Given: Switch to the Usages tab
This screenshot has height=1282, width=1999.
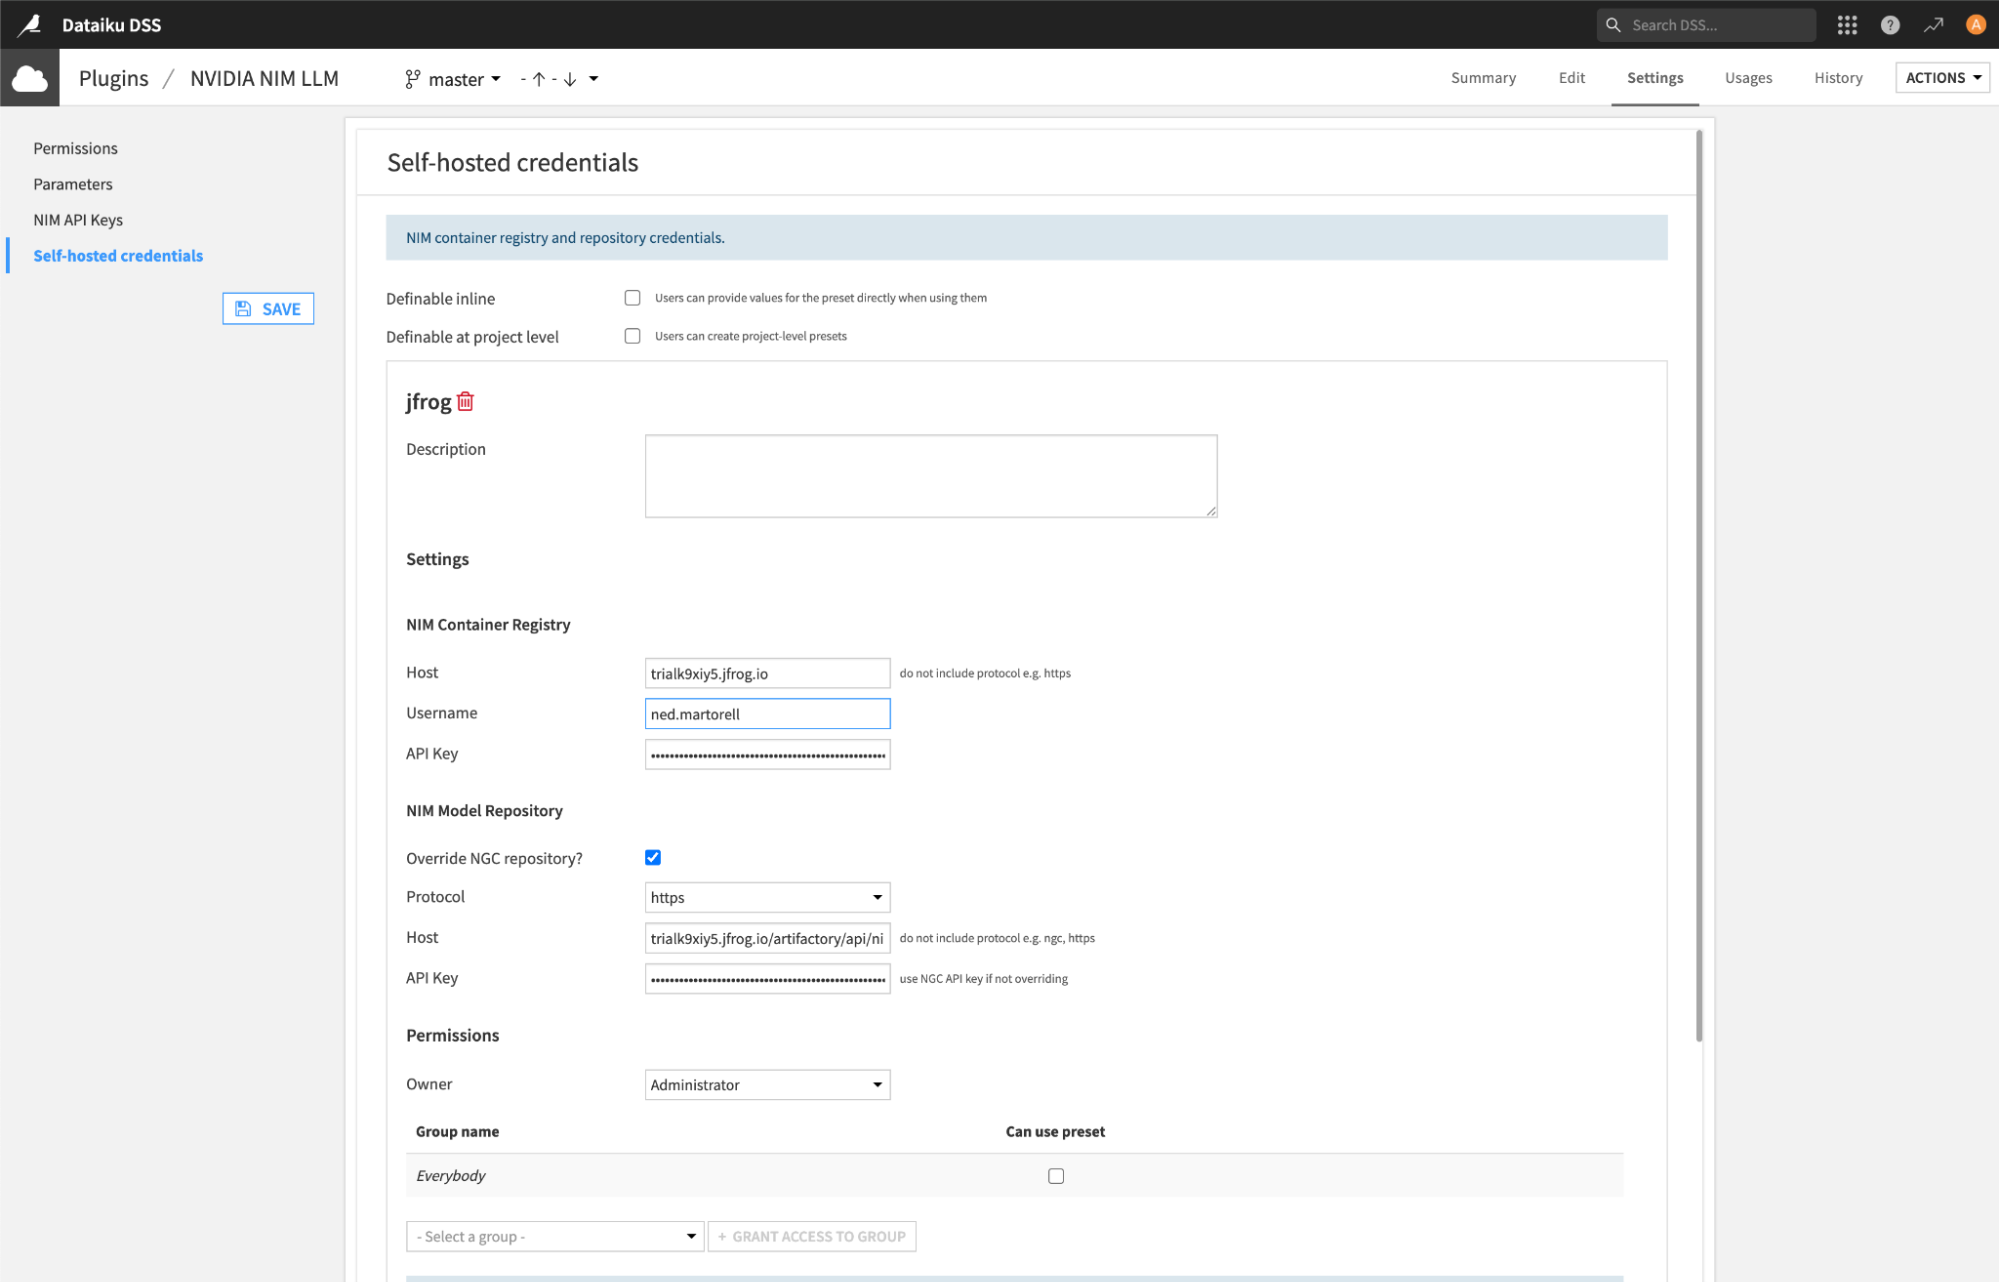Looking at the screenshot, I should [1747, 78].
